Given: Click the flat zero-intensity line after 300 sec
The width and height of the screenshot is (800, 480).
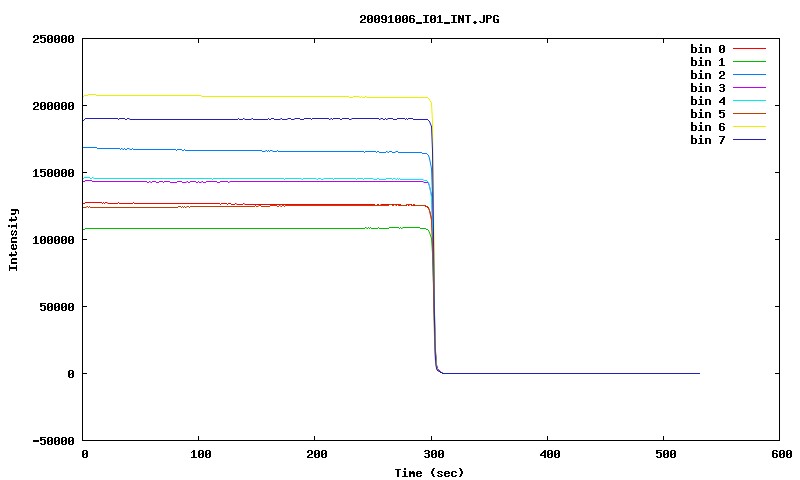Looking at the screenshot, I should coord(571,373).
